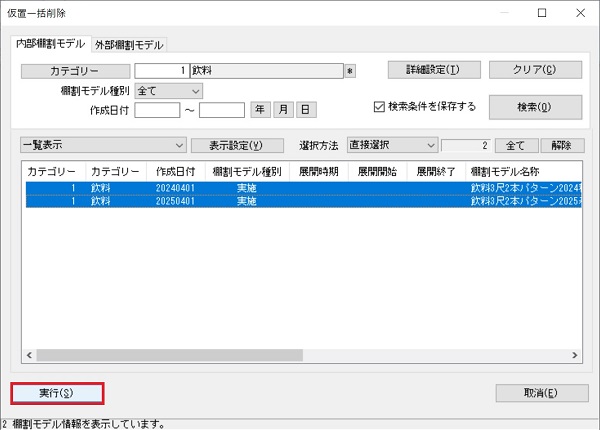Click the 日 day button
This screenshot has width=600, height=430.
click(x=305, y=110)
